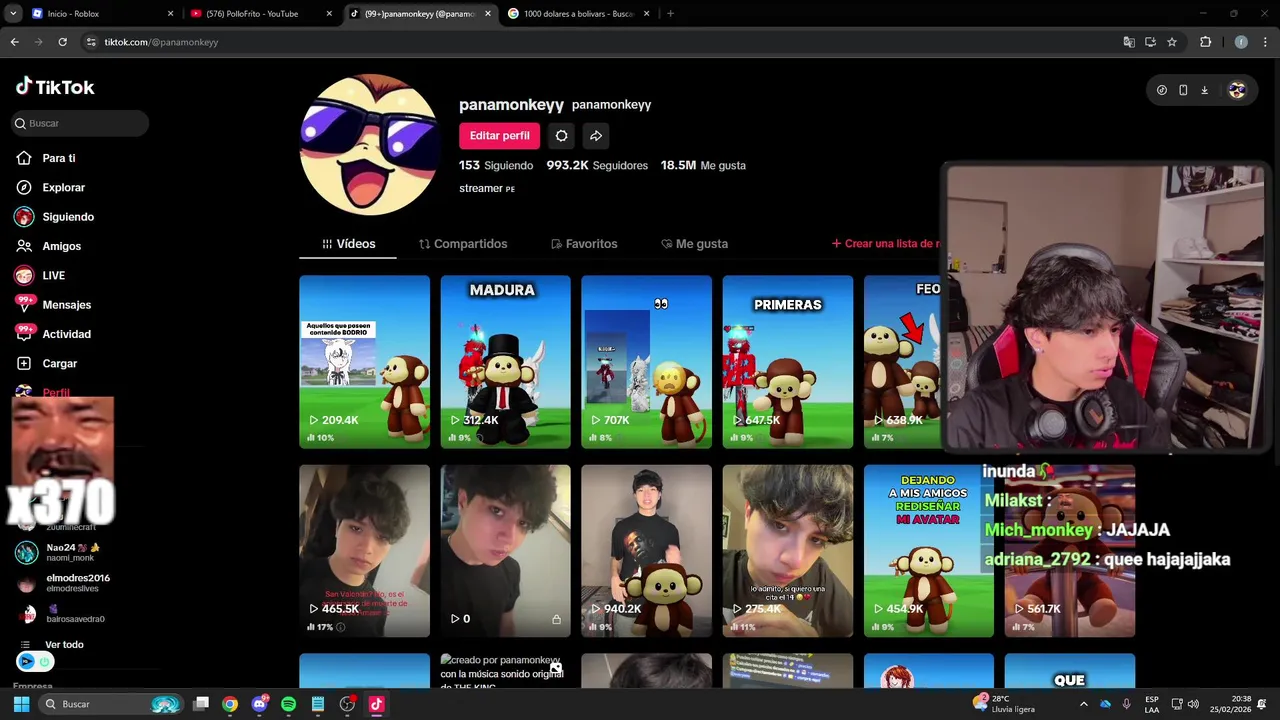Click the TikTok coin icon in top pill
Viewport: 1280px width, 720px height.
click(x=1161, y=90)
